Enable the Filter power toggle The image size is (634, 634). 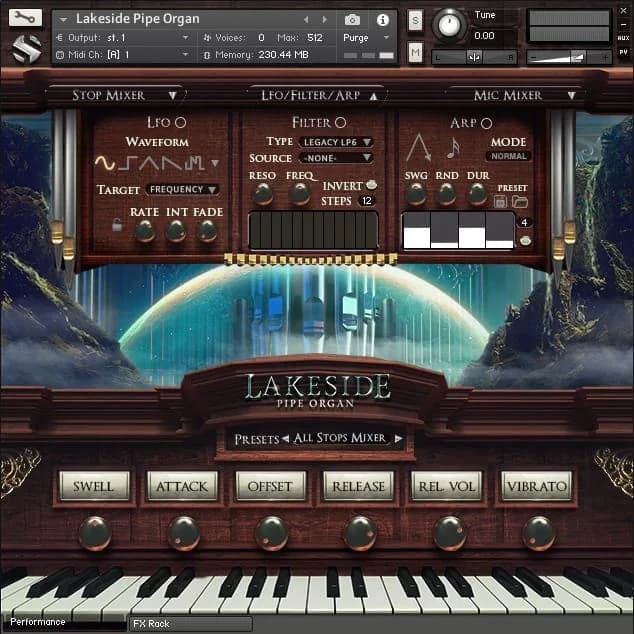[x=340, y=123]
